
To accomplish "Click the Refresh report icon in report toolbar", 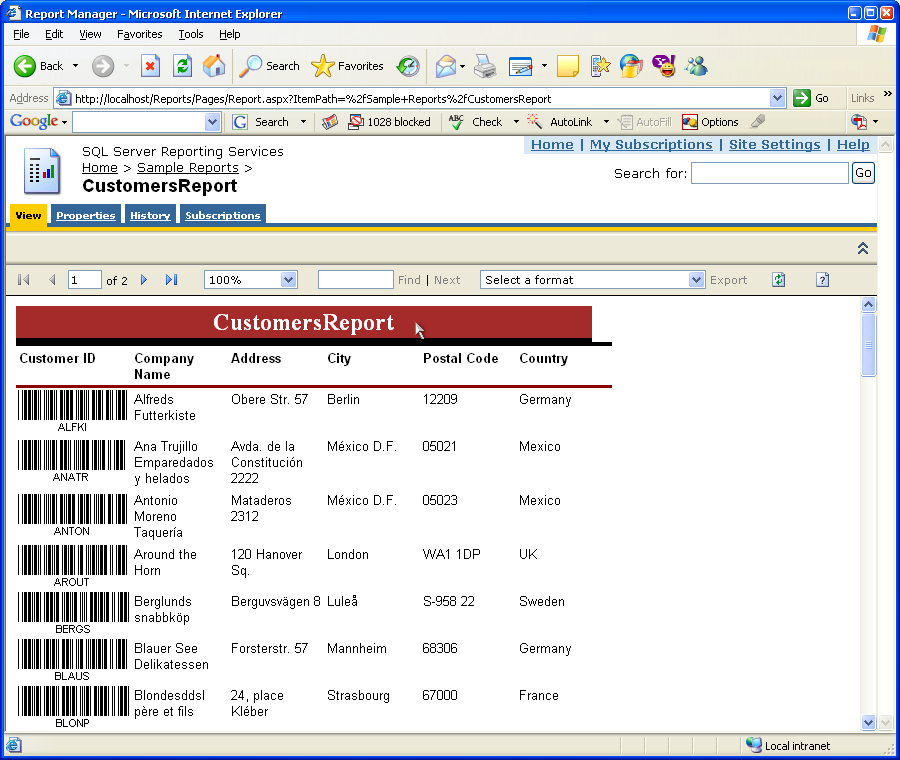I will coord(779,280).
